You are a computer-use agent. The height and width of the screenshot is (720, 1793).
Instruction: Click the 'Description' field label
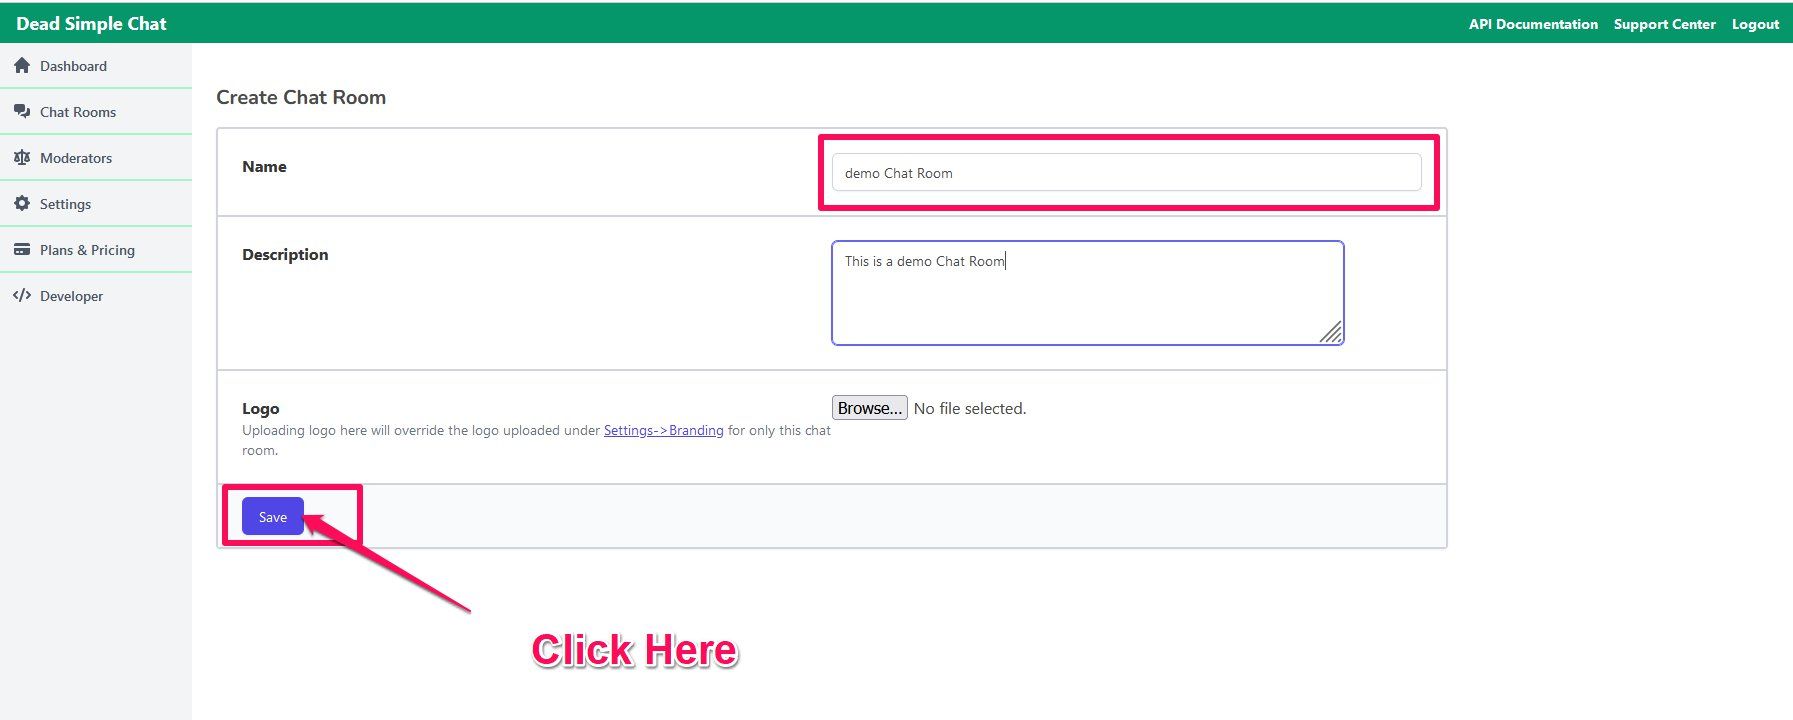(x=285, y=254)
